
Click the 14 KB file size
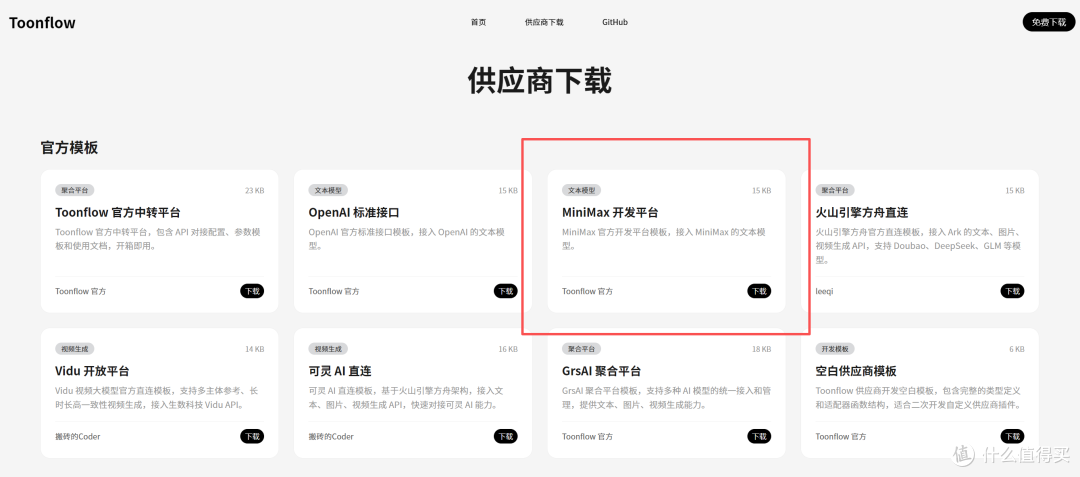tap(254, 349)
